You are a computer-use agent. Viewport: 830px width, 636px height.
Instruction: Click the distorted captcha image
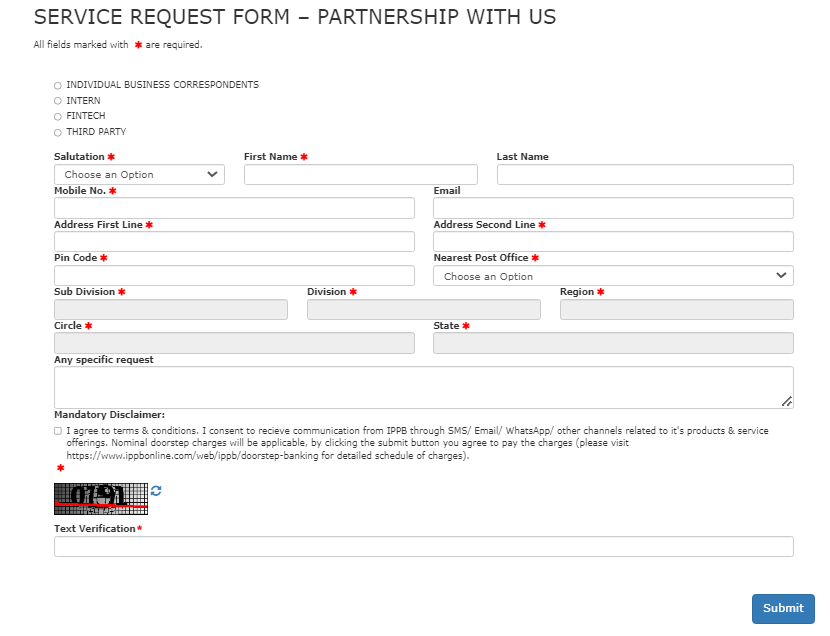tap(99, 498)
